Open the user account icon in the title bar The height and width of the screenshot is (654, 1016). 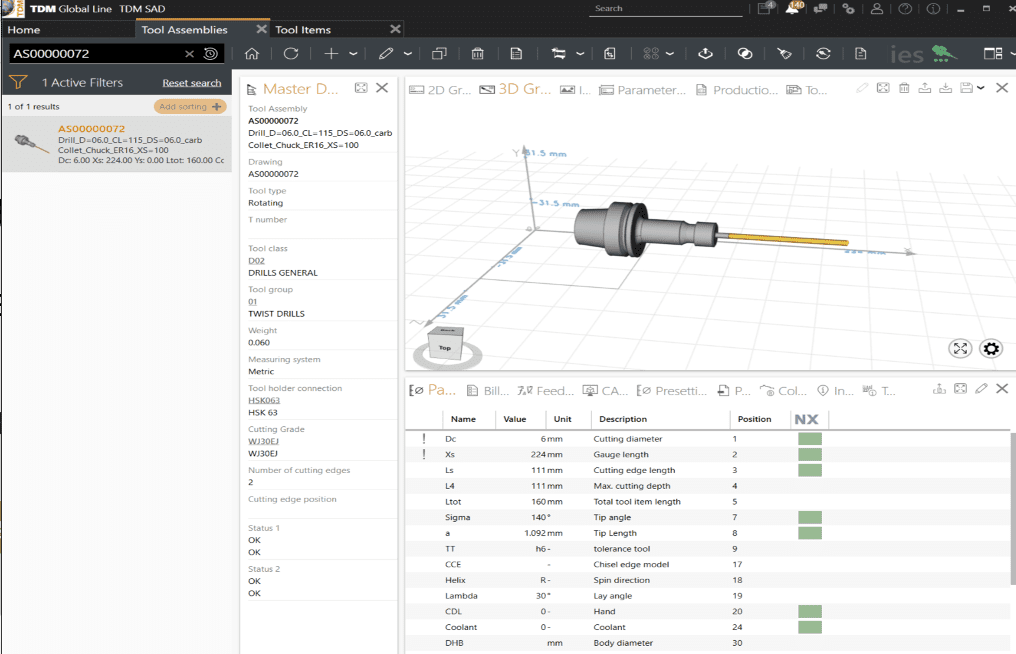click(877, 8)
